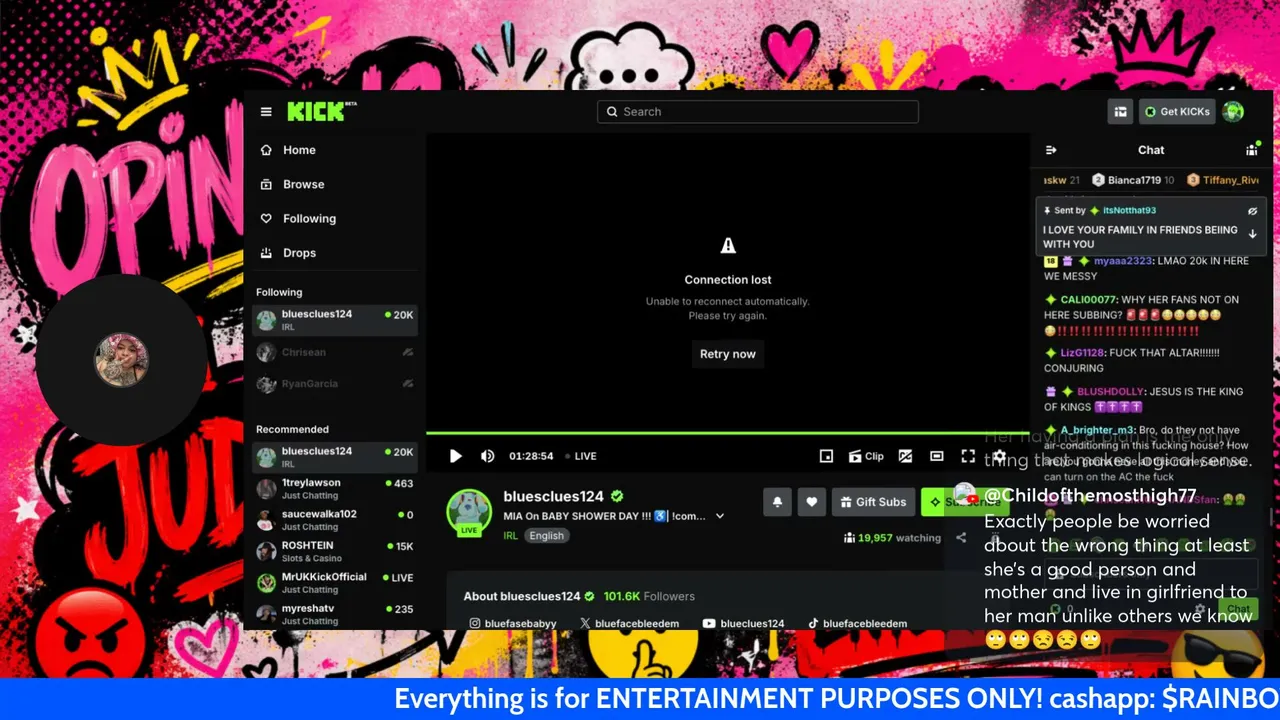
Task: Click the Gift Subs button
Action: click(x=872, y=502)
